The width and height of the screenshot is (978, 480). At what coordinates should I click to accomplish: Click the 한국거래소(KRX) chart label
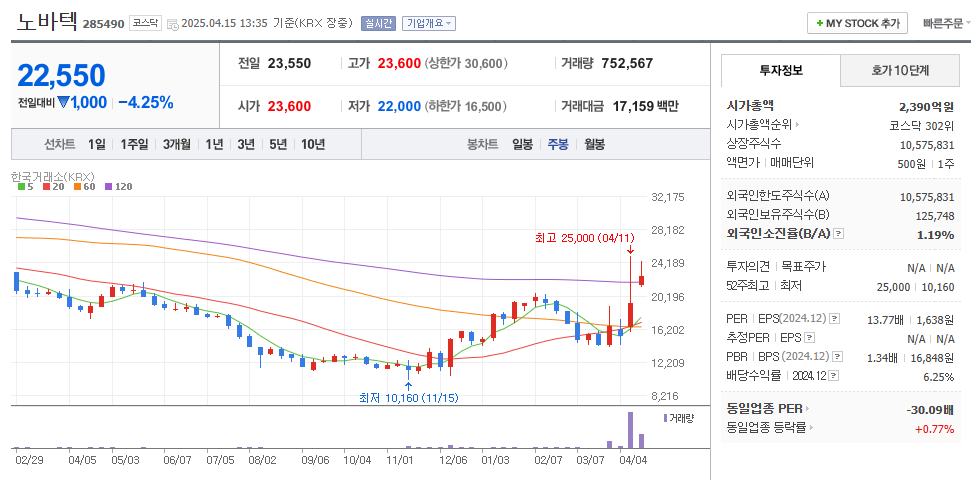click(x=52, y=176)
